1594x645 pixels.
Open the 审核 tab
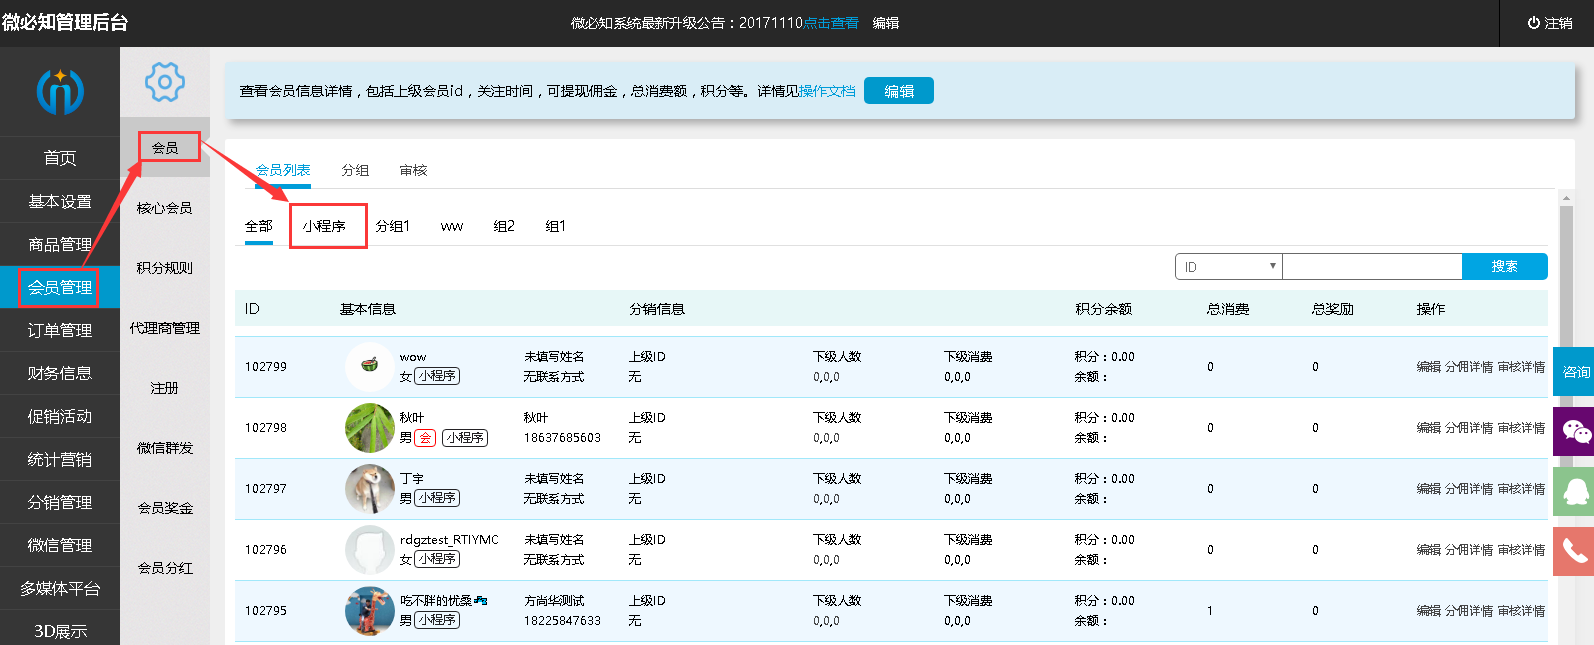(413, 170)
